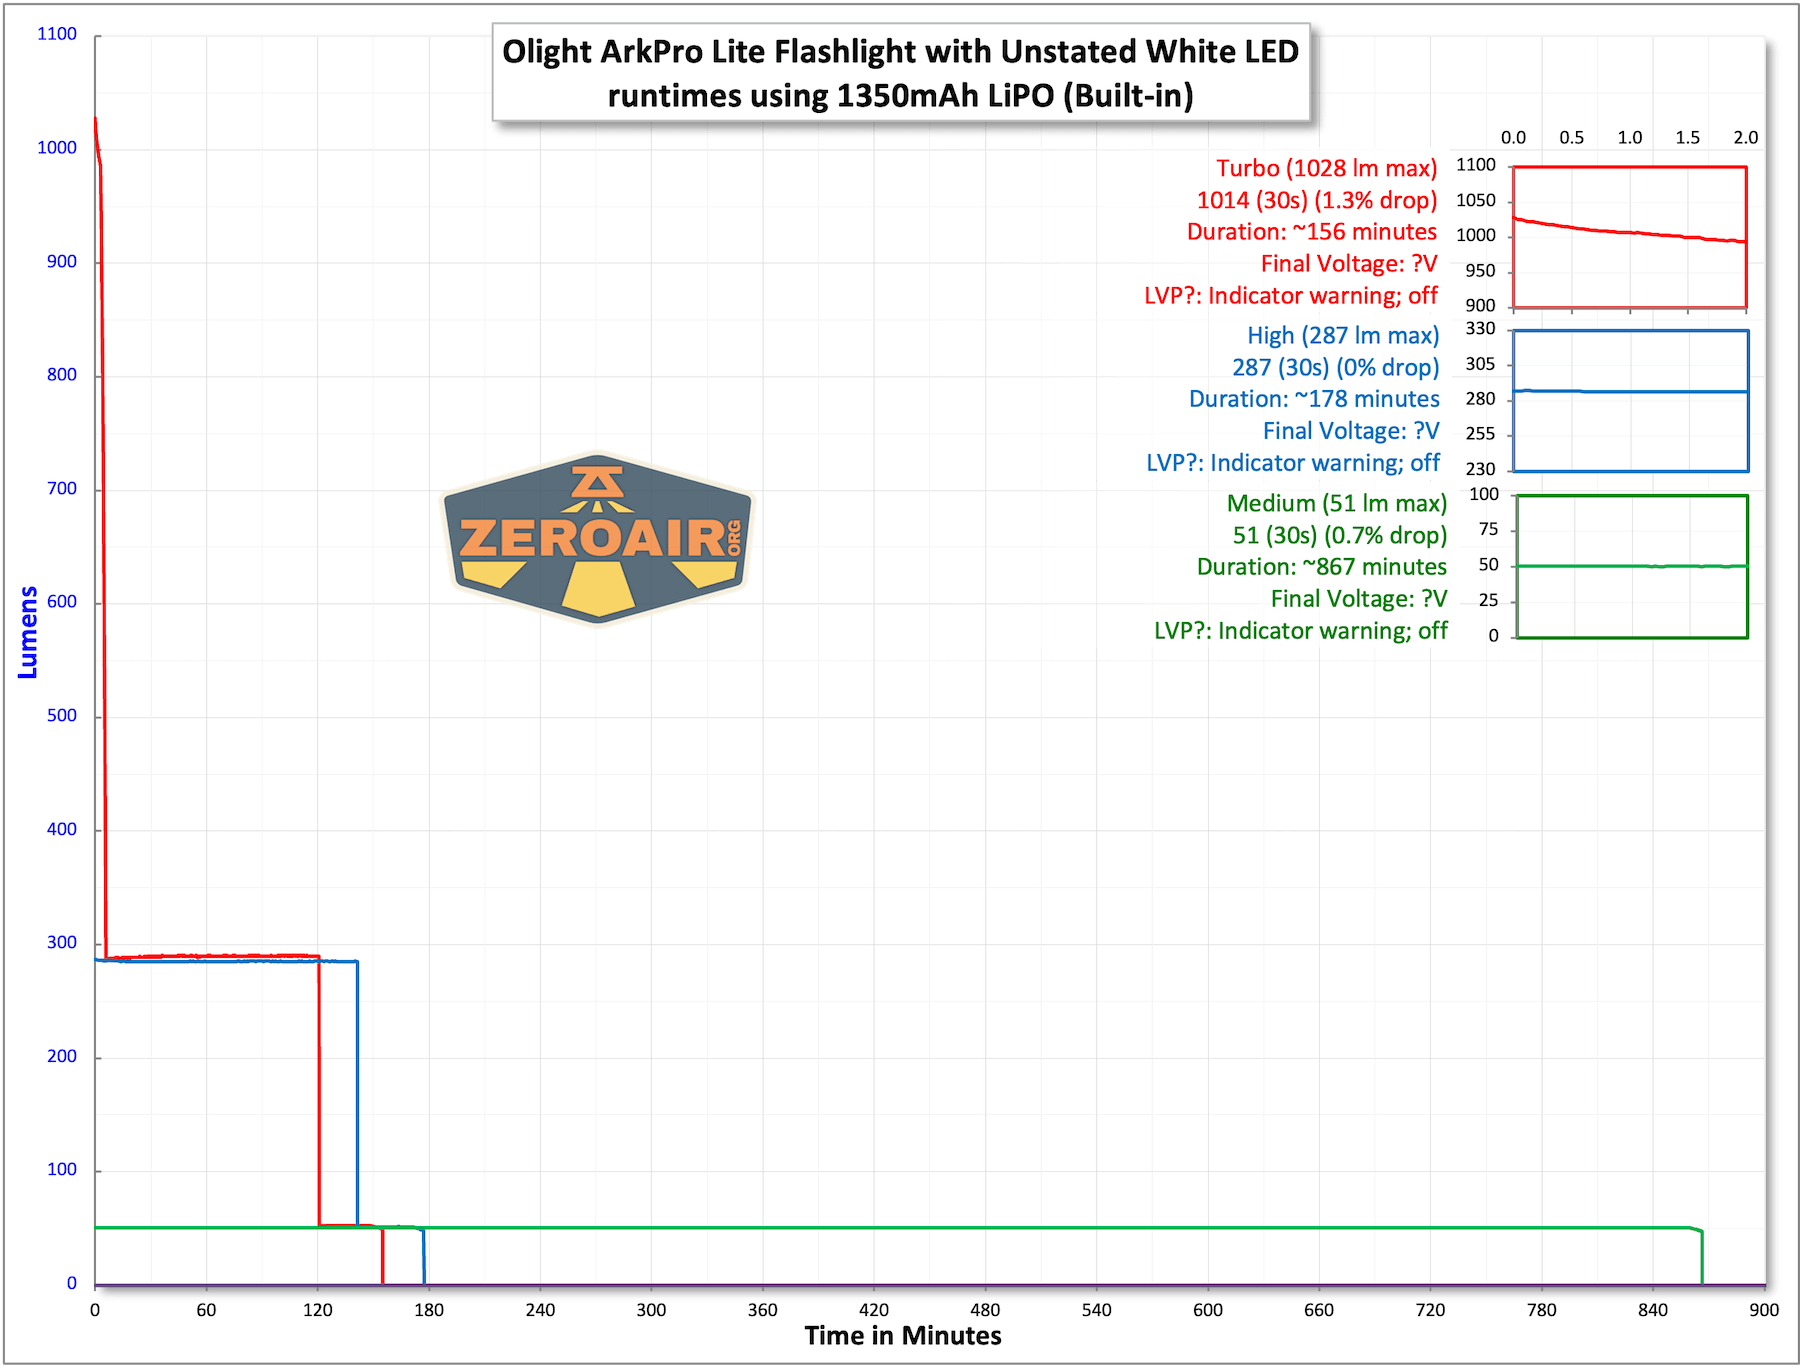Click the 840 tick on the time axis
1800x1366 pixels.
click(1653, 1310)
